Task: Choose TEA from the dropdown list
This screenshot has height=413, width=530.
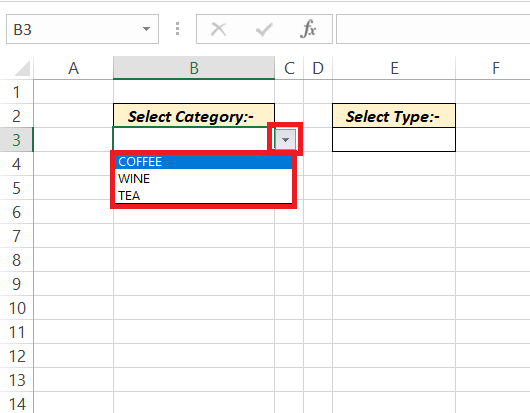Action: tap(203, 195)
